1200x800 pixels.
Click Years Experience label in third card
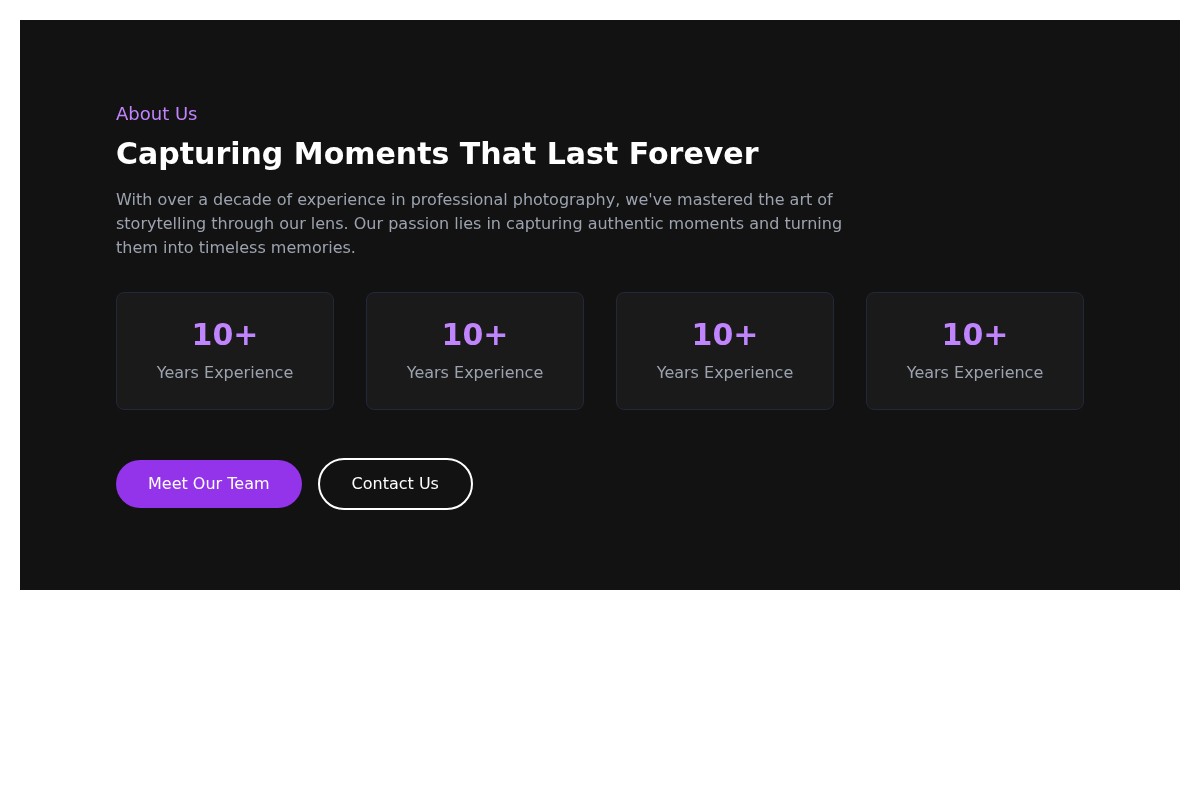tap(725, 373)
